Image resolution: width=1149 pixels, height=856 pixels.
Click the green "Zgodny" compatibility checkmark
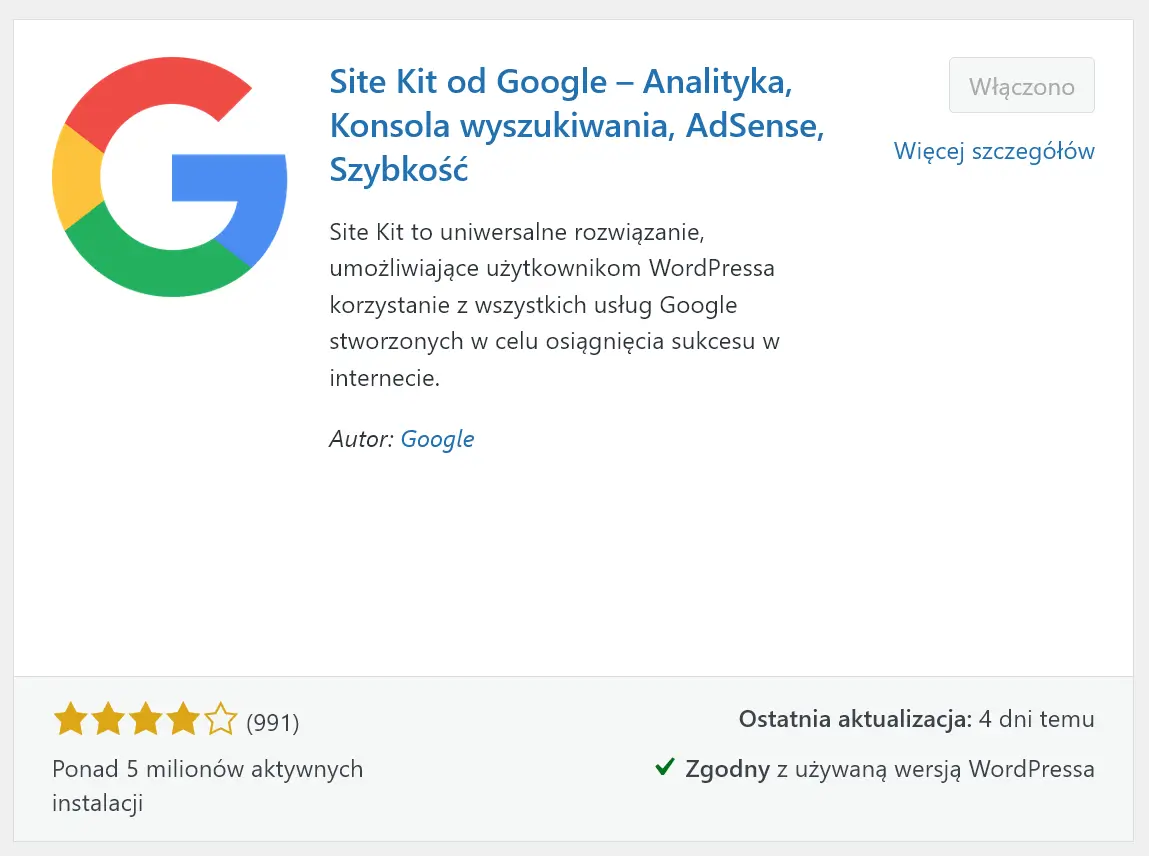click(x=664, y=768)
